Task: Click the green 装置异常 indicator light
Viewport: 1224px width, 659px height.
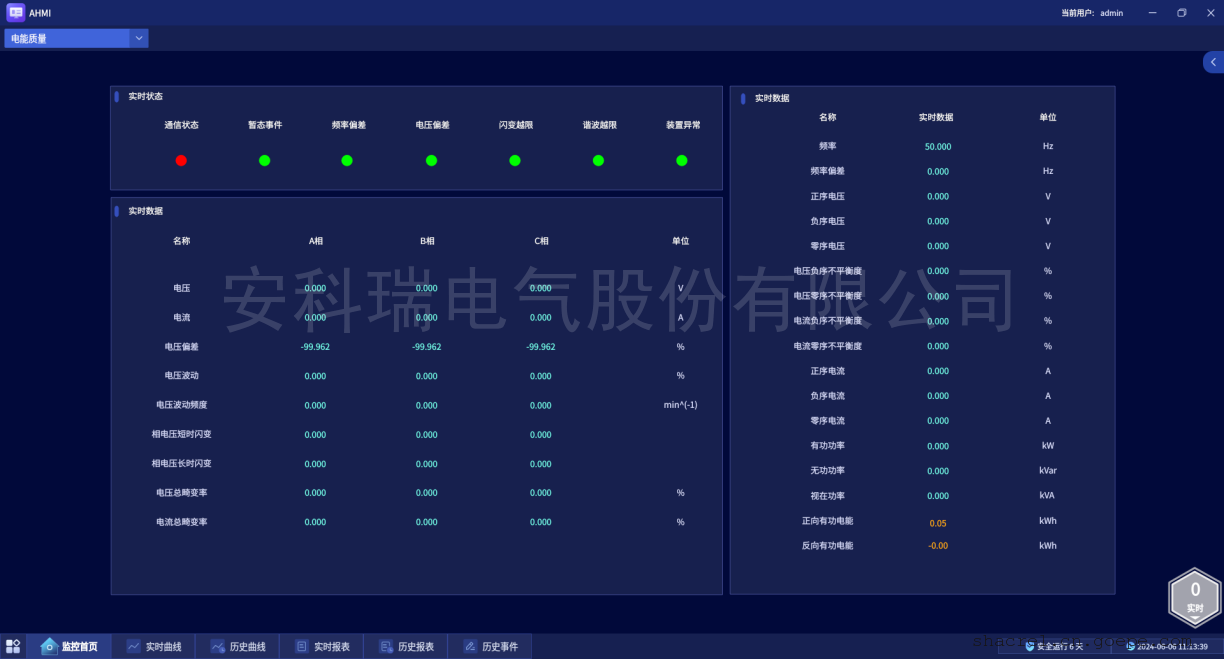Action: (x=682, y=160)
